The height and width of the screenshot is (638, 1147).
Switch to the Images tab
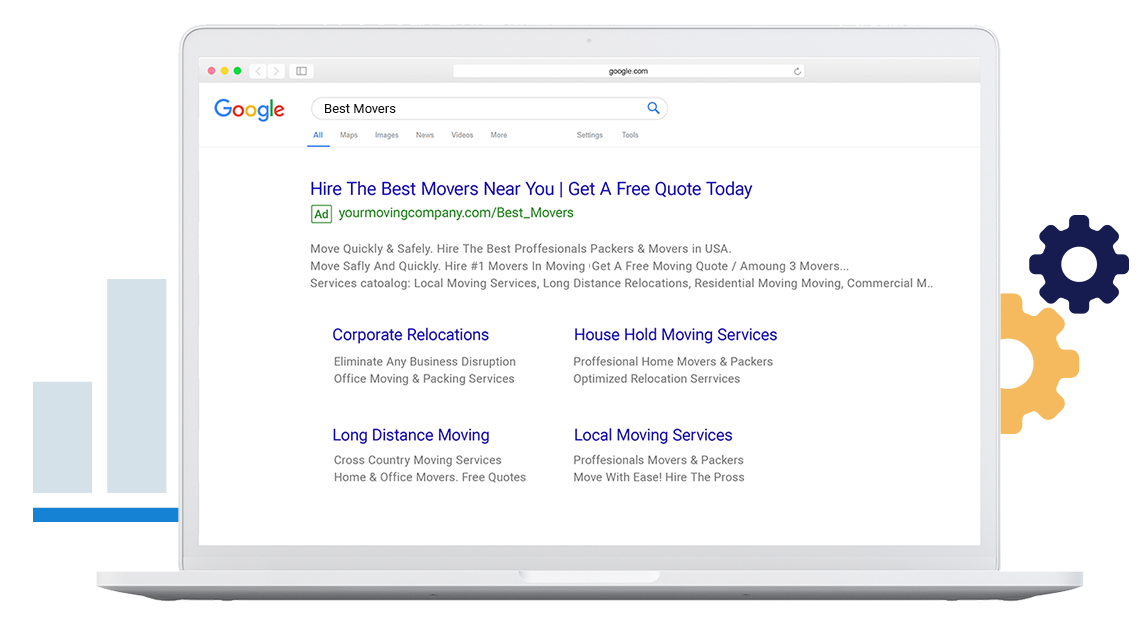387,135
